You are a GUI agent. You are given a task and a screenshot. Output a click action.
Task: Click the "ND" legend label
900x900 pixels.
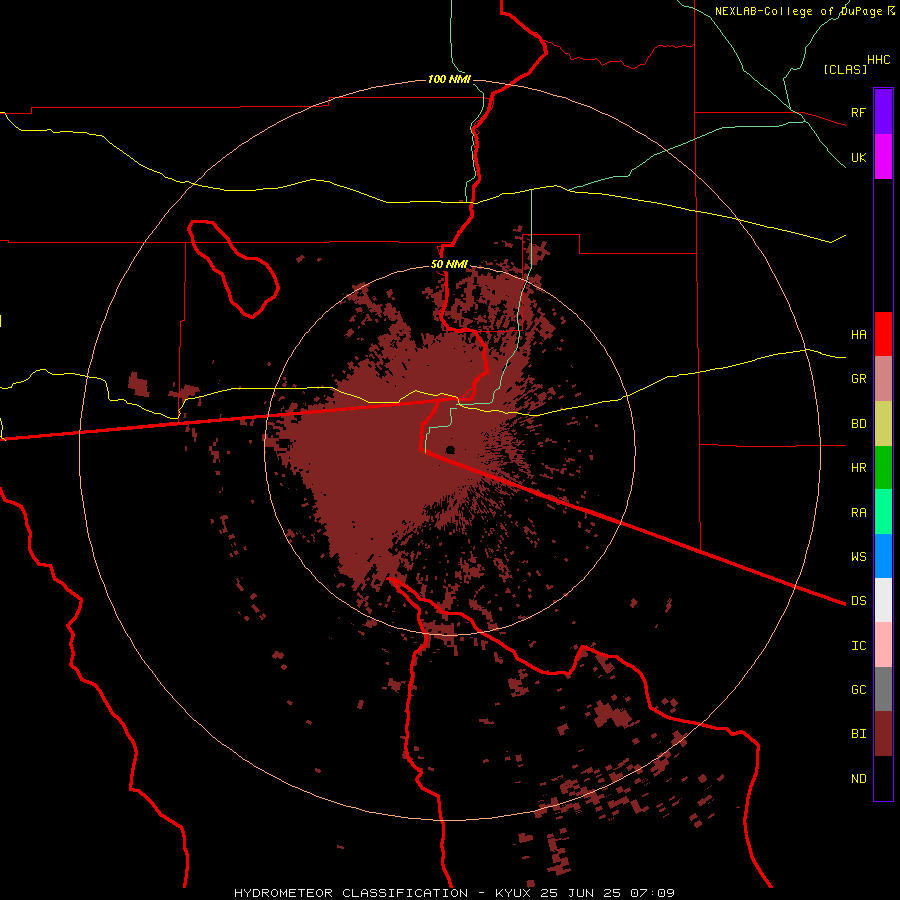click(x=858, y=779)
